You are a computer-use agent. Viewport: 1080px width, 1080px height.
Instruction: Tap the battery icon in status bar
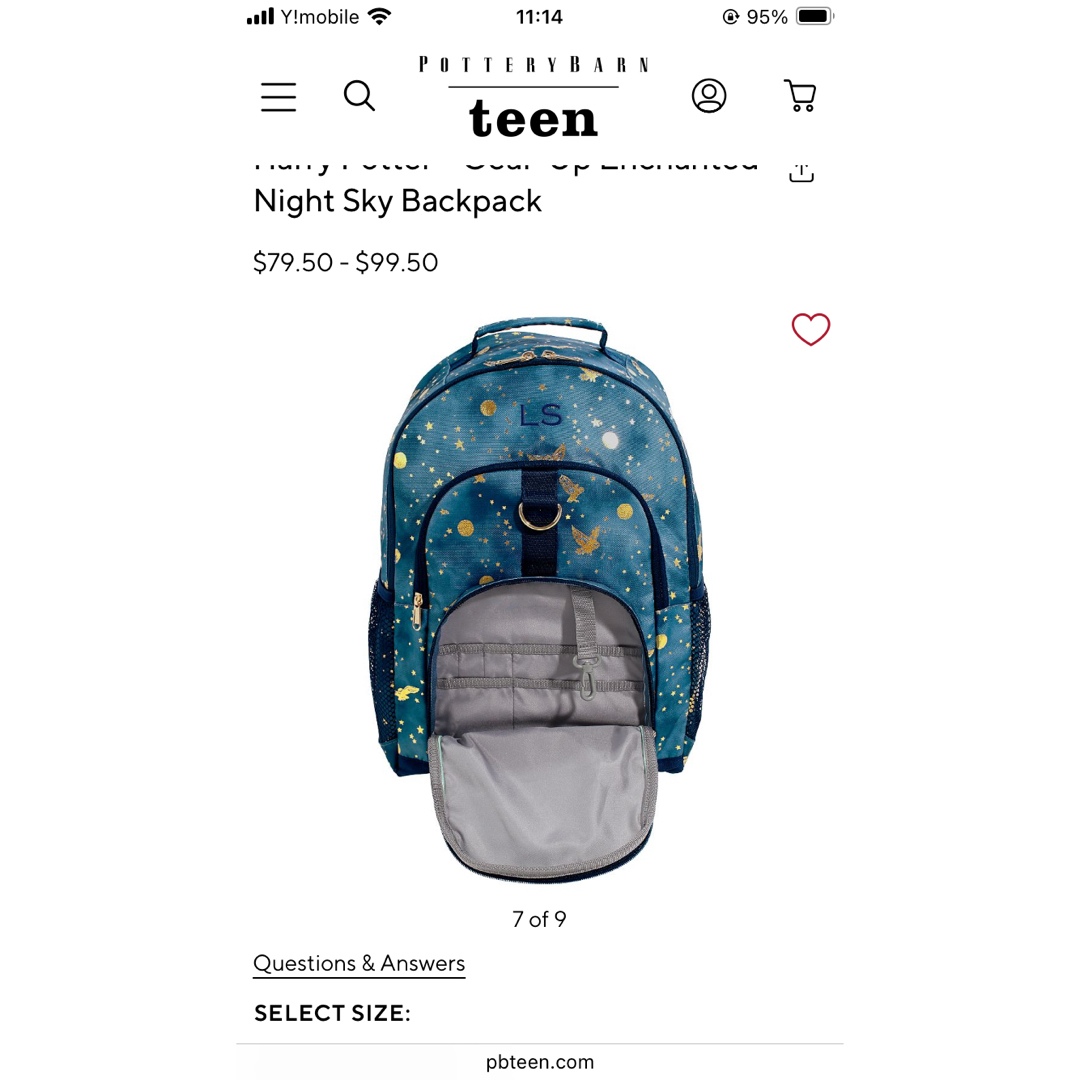tap(816, 16)
